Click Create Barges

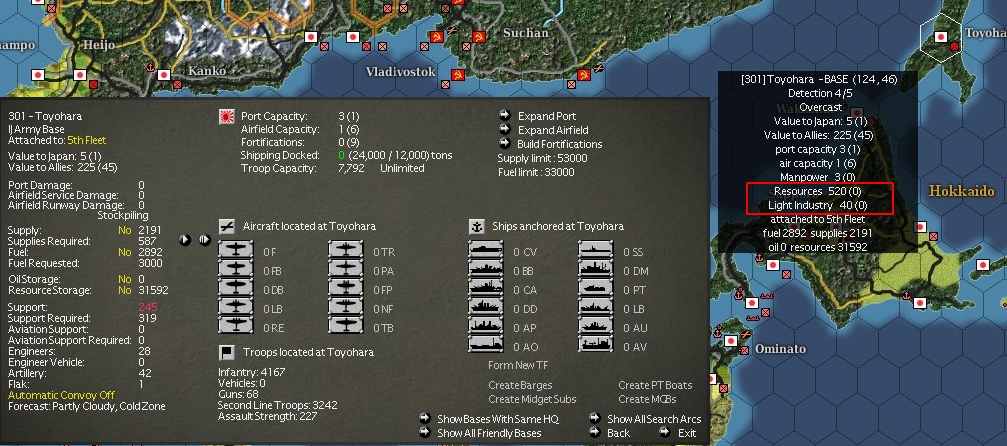(x=520, y=385)
